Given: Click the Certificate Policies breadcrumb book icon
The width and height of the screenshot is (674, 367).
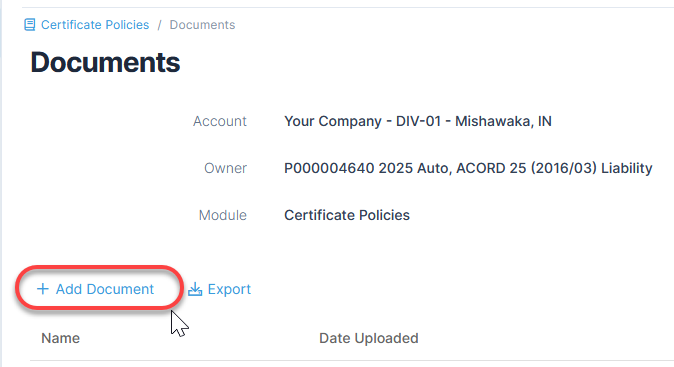Looking at the screenshot, I should [29, 25].
